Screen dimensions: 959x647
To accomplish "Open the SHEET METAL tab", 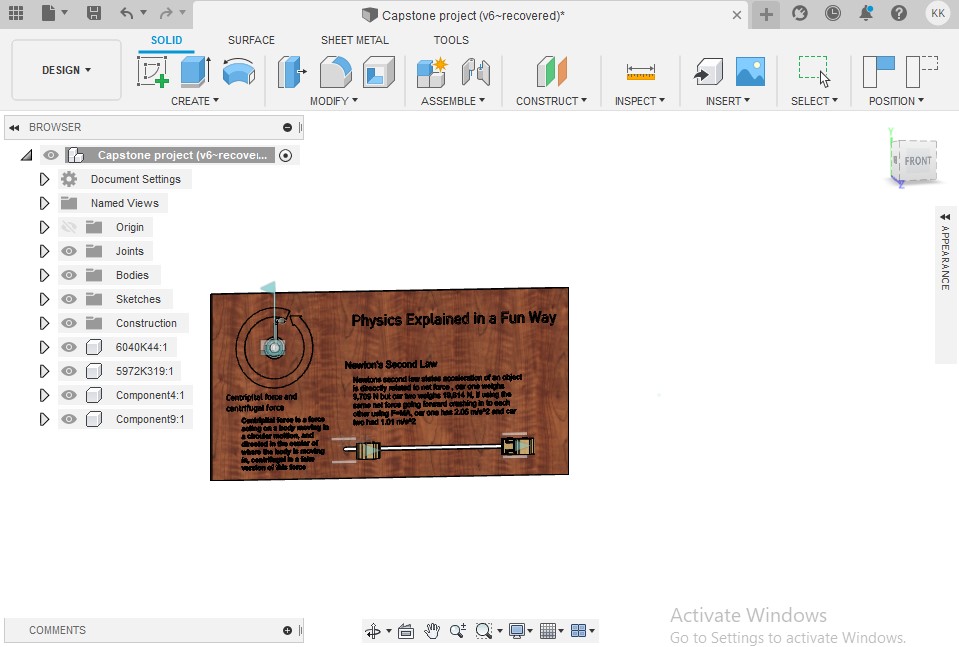I will (354, 40).
